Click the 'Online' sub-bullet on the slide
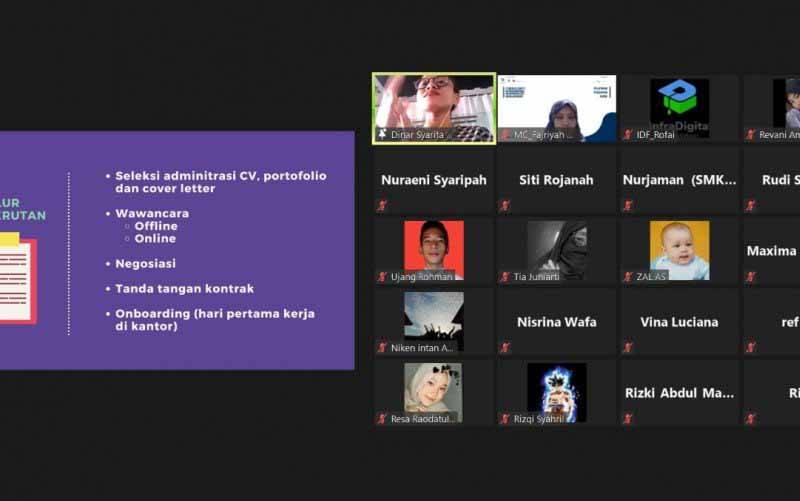Screen dimensions: 800x501 [x=155, y=239]
